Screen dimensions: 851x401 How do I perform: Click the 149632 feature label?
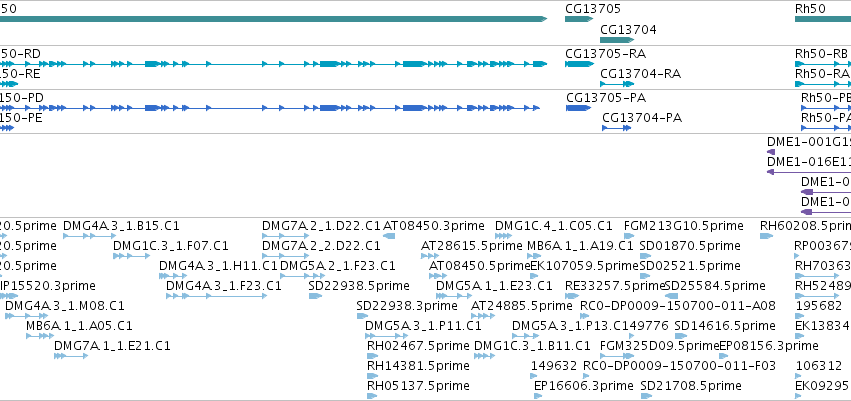(554, 366)
